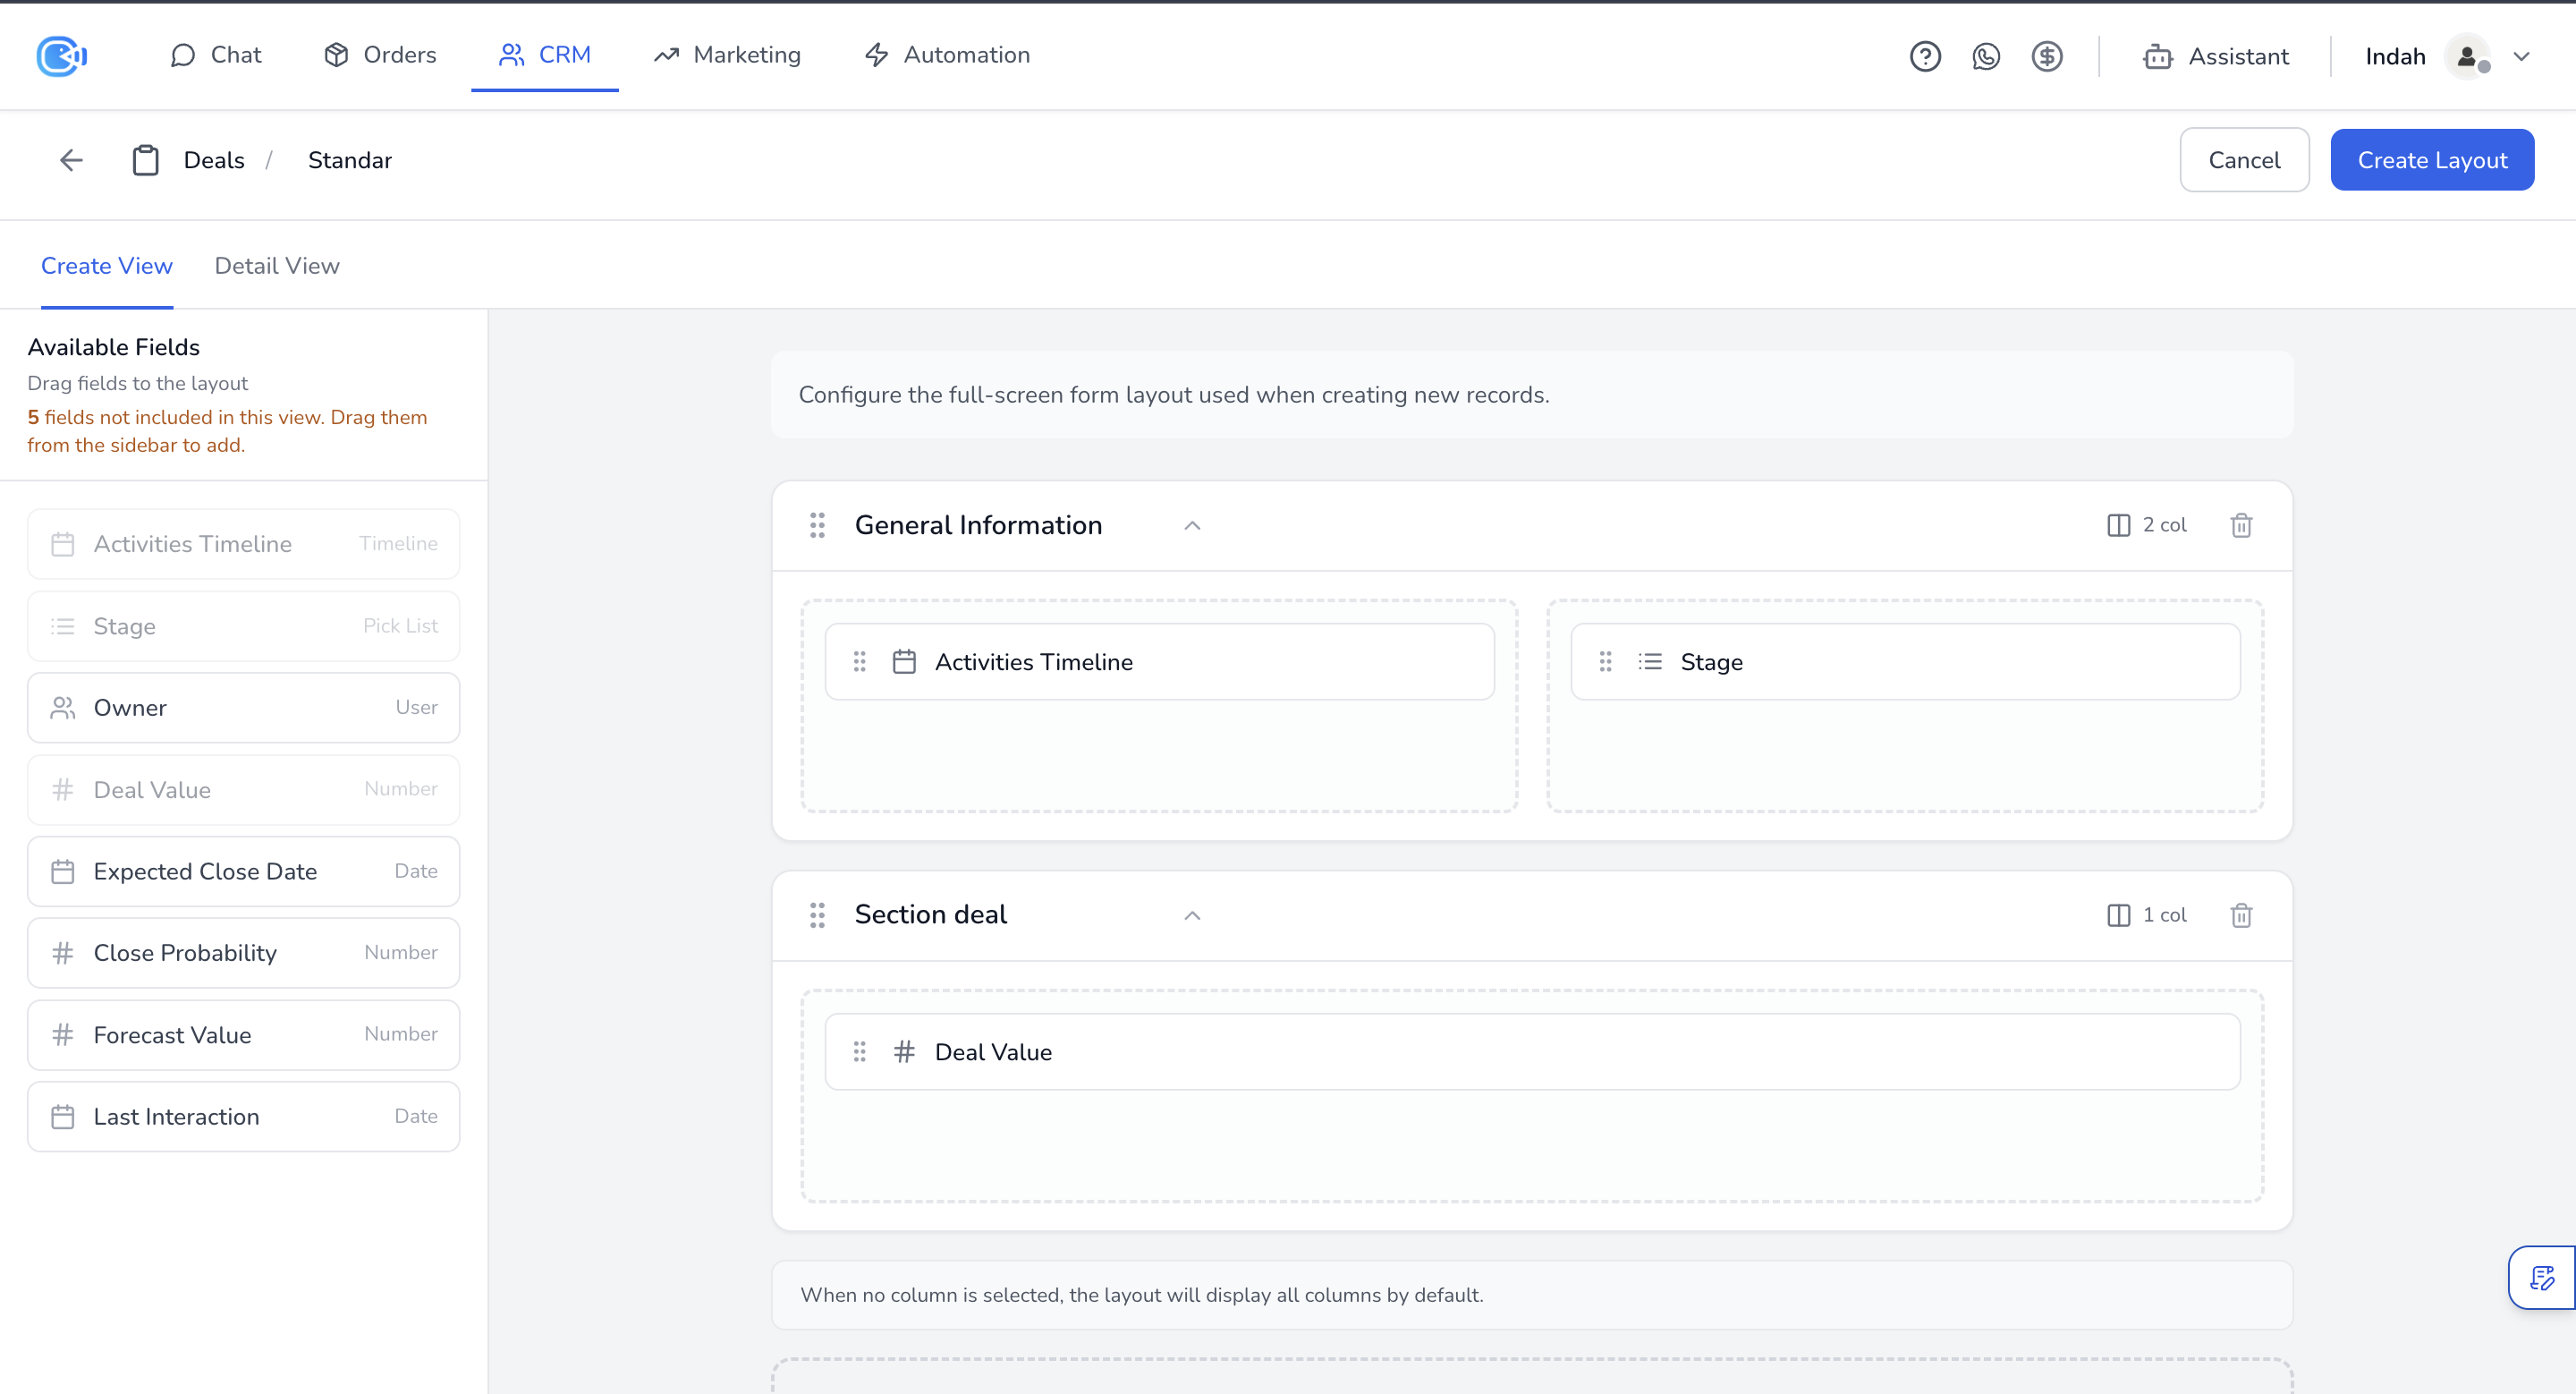Toggle Section deal 1 col layout

click(2146, 915)
